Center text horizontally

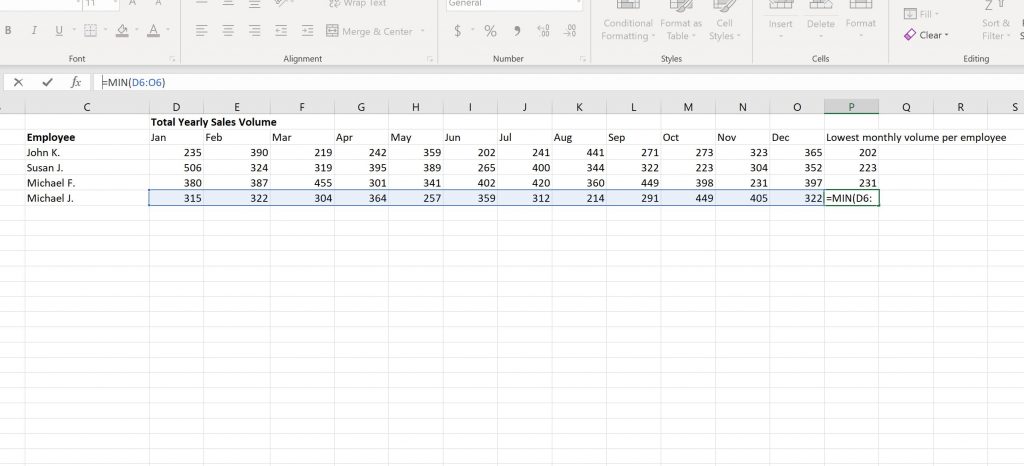point(228,31)
